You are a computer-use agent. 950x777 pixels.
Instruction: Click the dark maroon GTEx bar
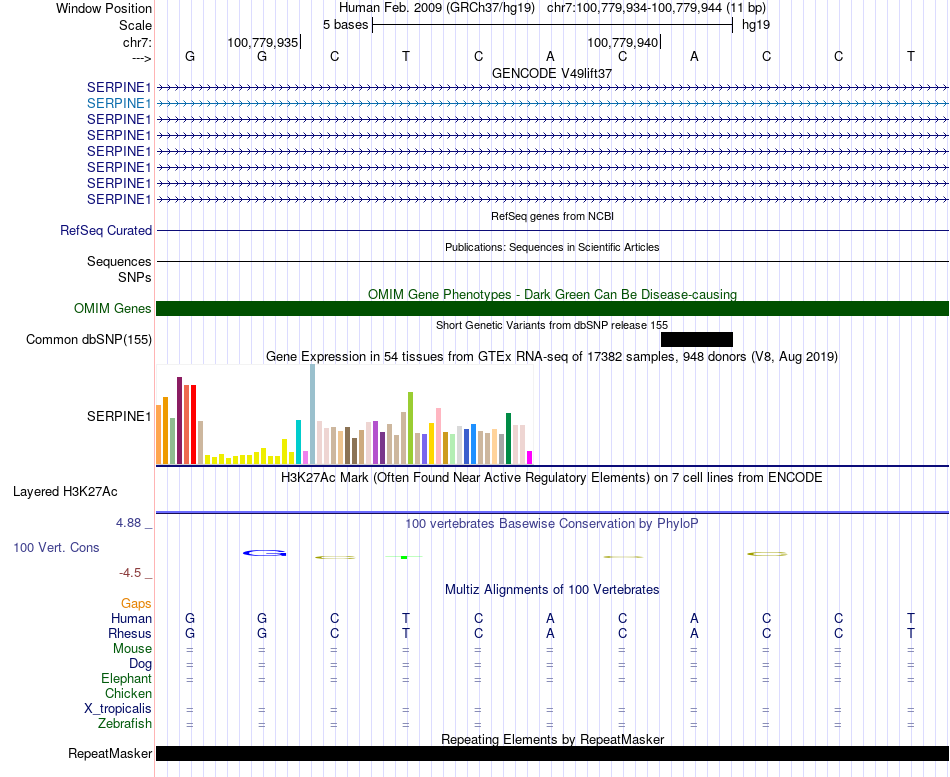coord(179,421)
